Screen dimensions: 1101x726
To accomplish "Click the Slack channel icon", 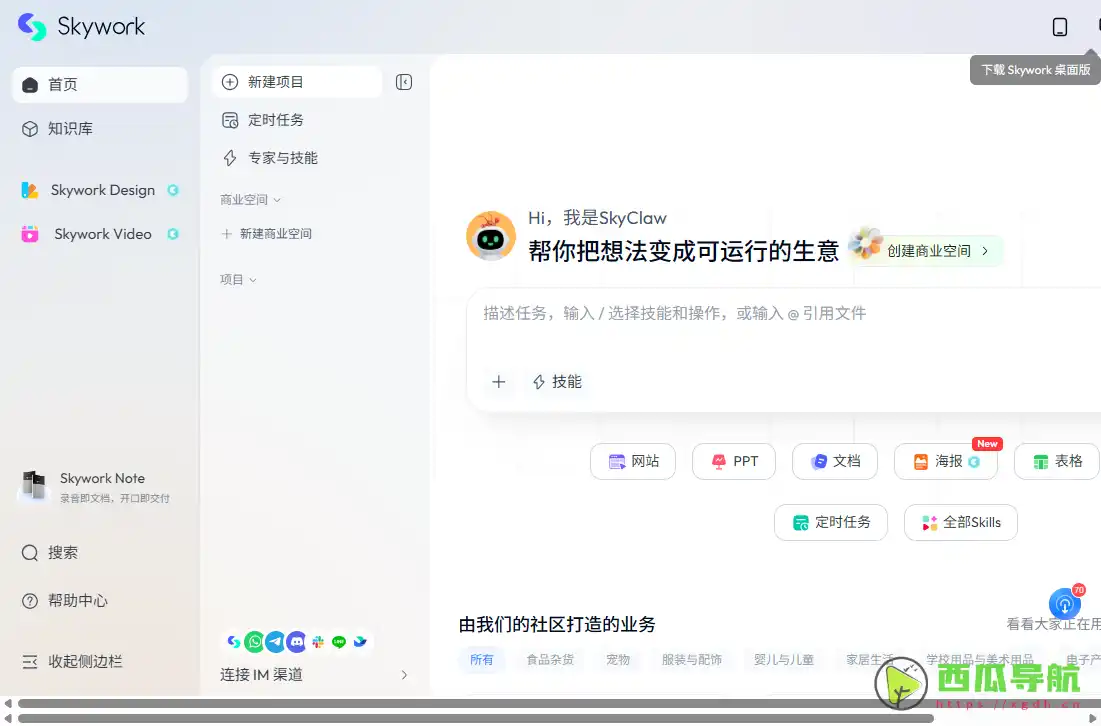I will [318, 642].
